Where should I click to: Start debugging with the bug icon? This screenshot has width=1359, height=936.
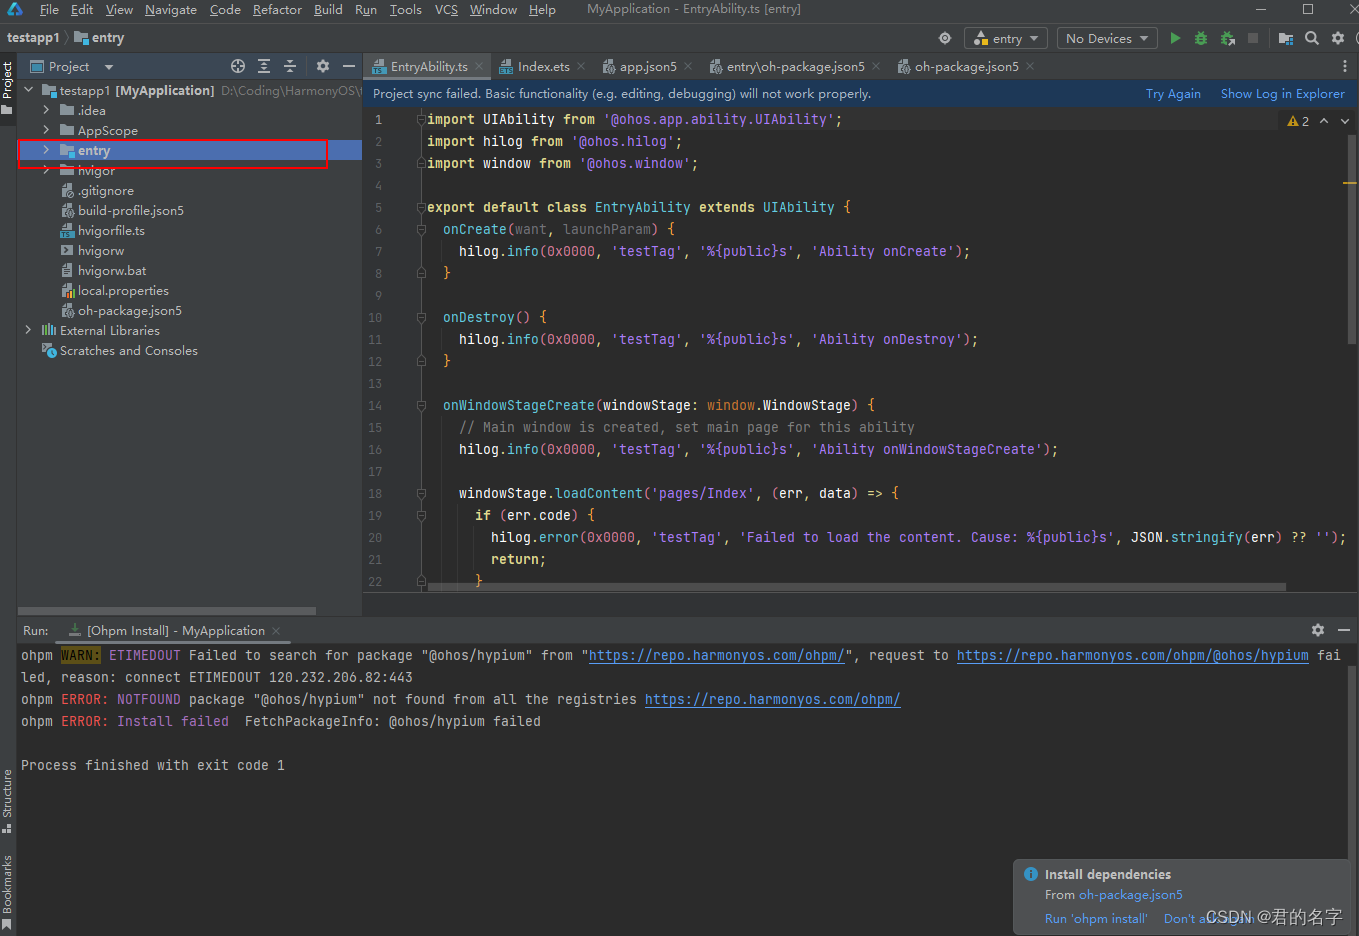click(x=1201, y=38)
